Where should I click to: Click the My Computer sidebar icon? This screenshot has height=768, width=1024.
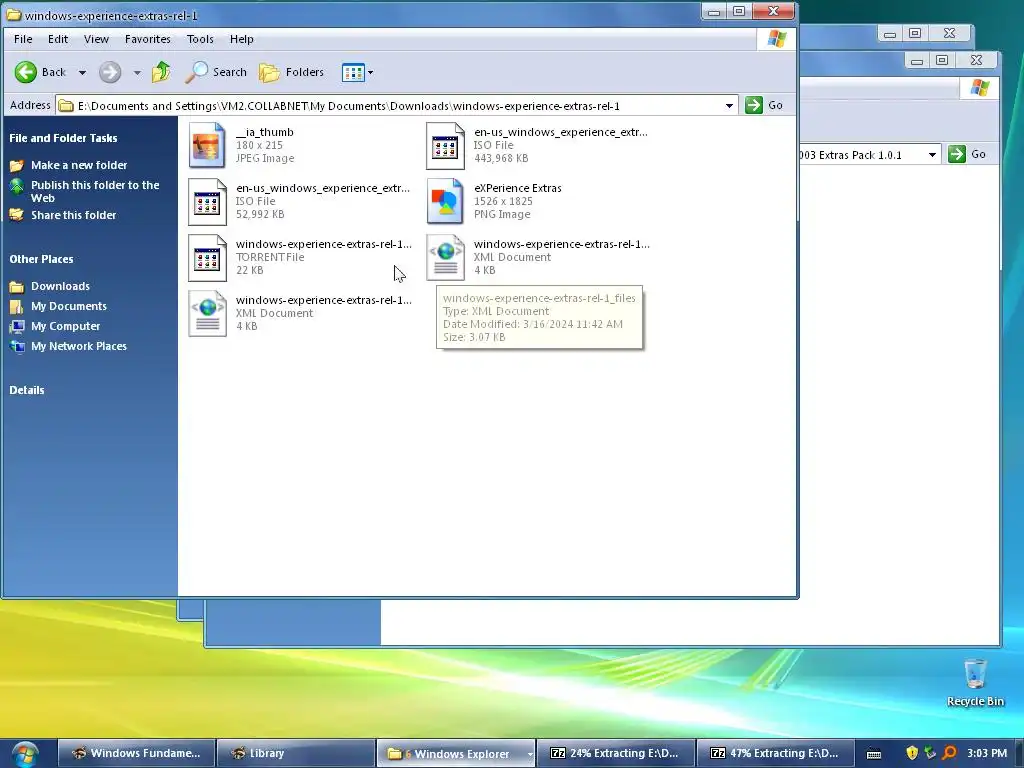point(17,326)
